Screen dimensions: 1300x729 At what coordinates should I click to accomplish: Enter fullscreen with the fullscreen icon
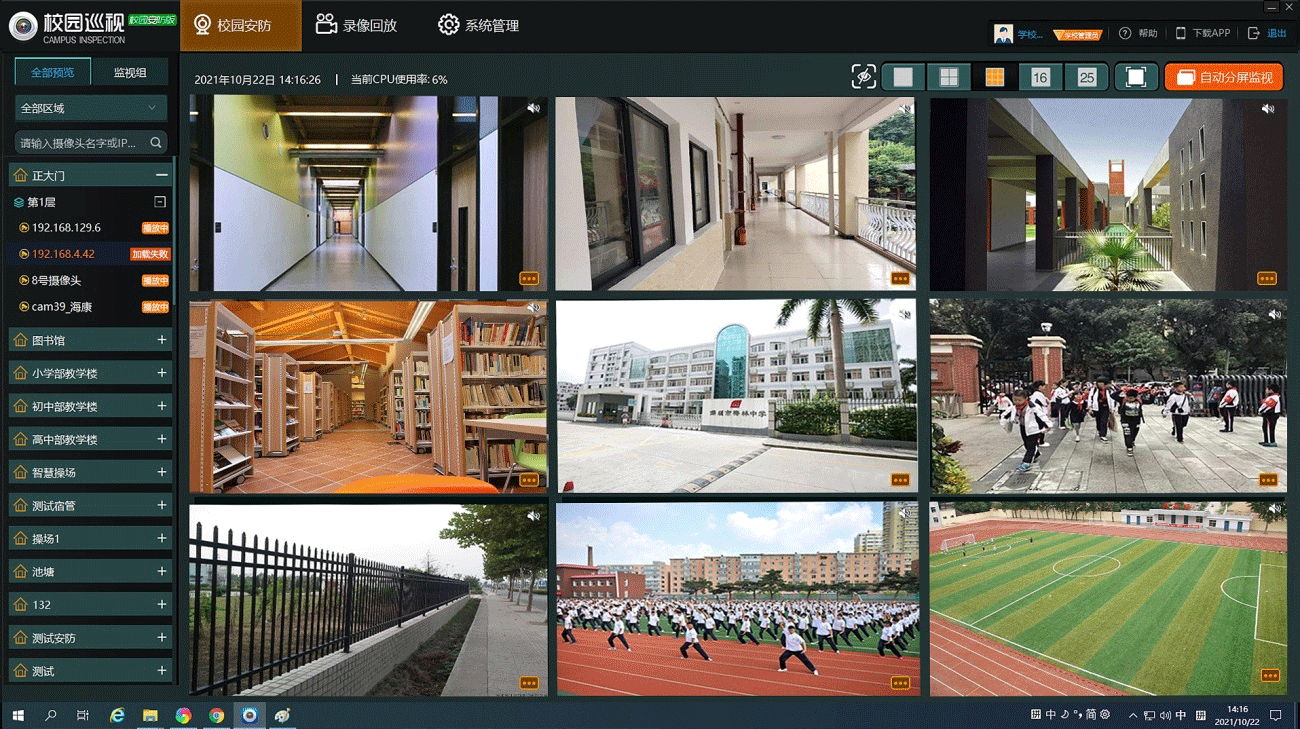[1135, 77]
